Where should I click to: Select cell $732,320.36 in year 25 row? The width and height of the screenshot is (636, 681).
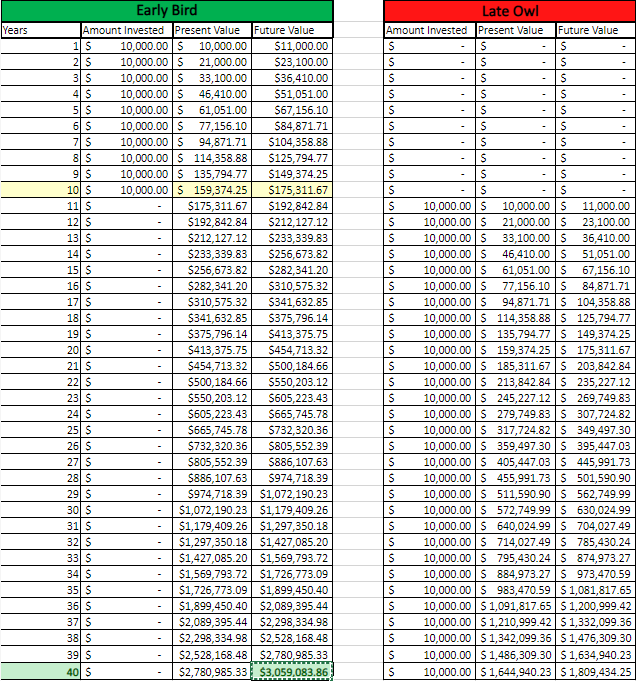coord(292,430)
